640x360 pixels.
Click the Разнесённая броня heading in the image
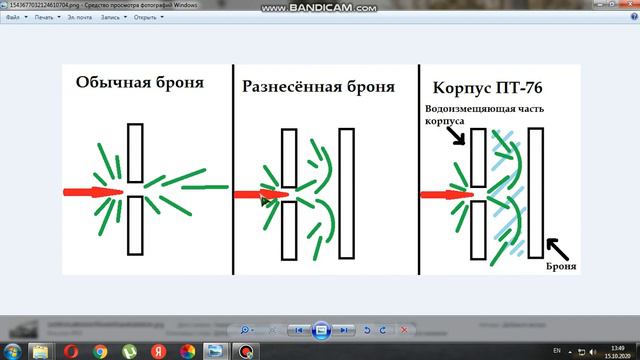click(318, 87)
